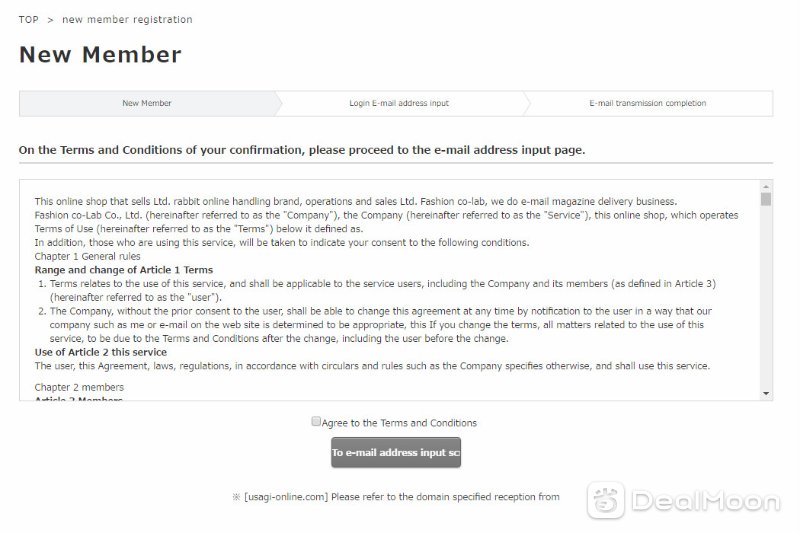The image size is (800, 533).
Task: Click the terms box scrollbar thumb
Action: [x=766, y=199]
